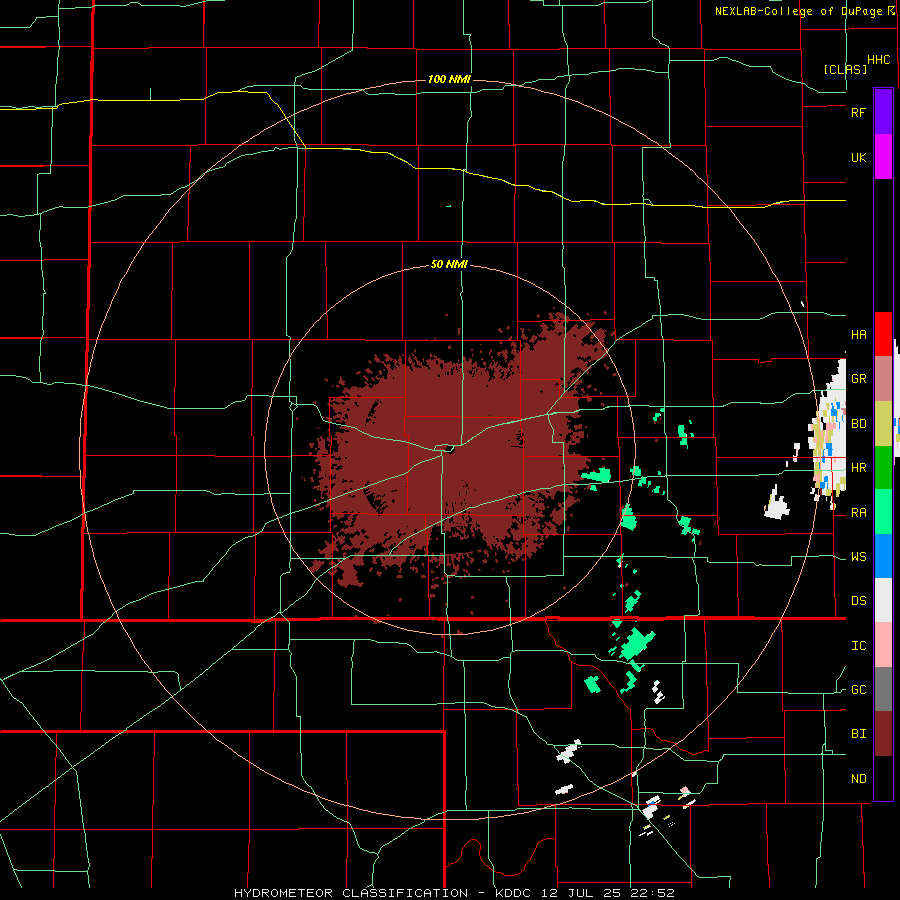The image size is (900, 900).
Task: Click the 100 NMI range ring label
Action: point(449,79)
